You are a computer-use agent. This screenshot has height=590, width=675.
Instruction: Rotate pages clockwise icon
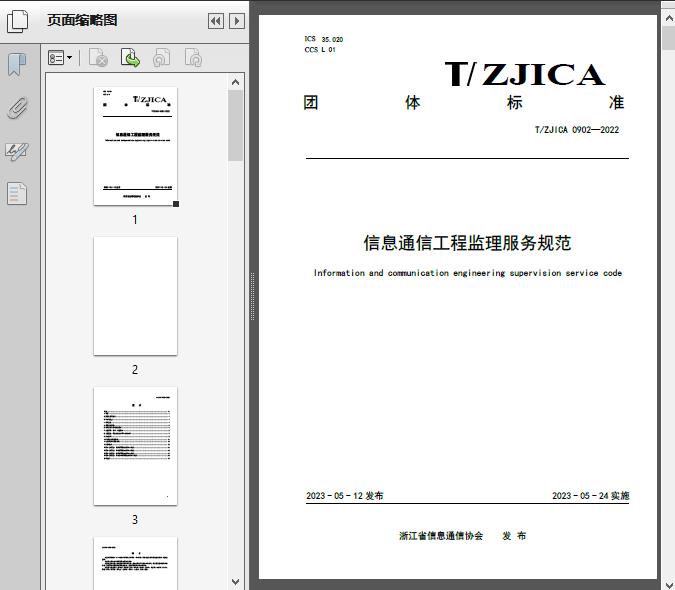[x=193, y=58]
